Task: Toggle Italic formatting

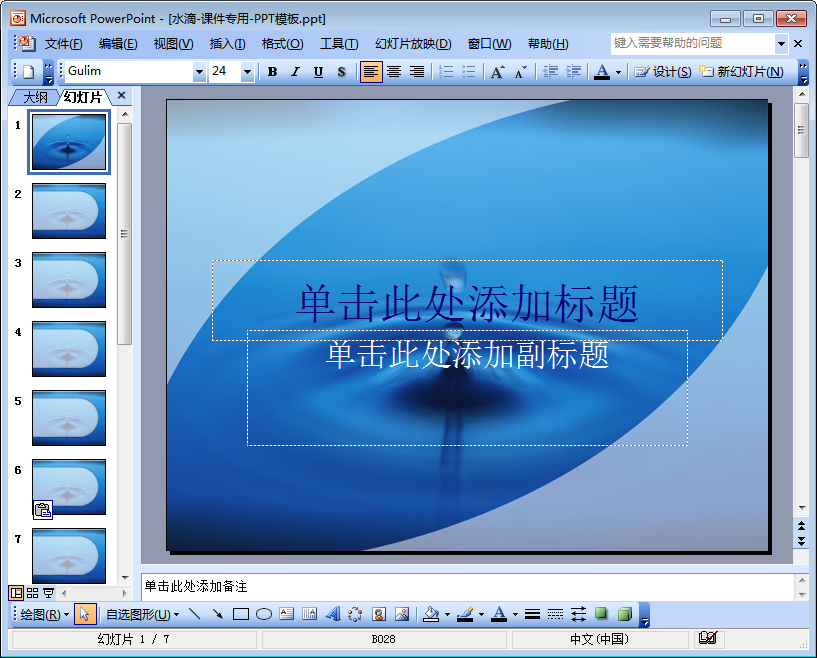Action: (x=295, y=72)
